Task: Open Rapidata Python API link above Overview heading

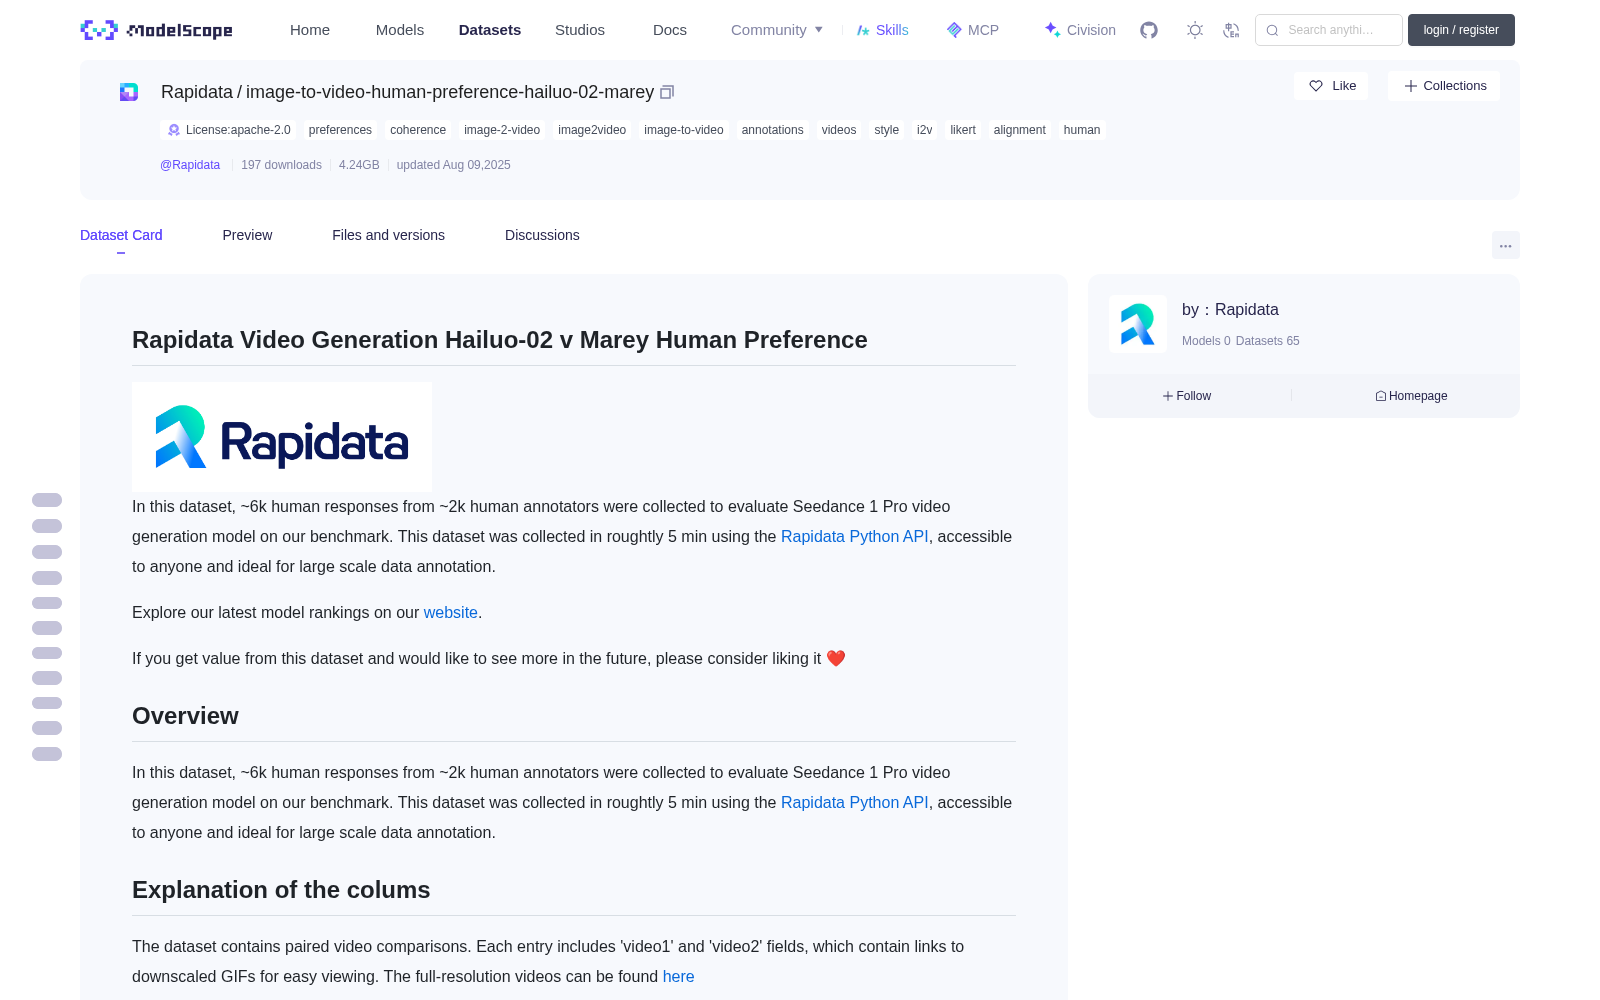Action: [855, 536]
